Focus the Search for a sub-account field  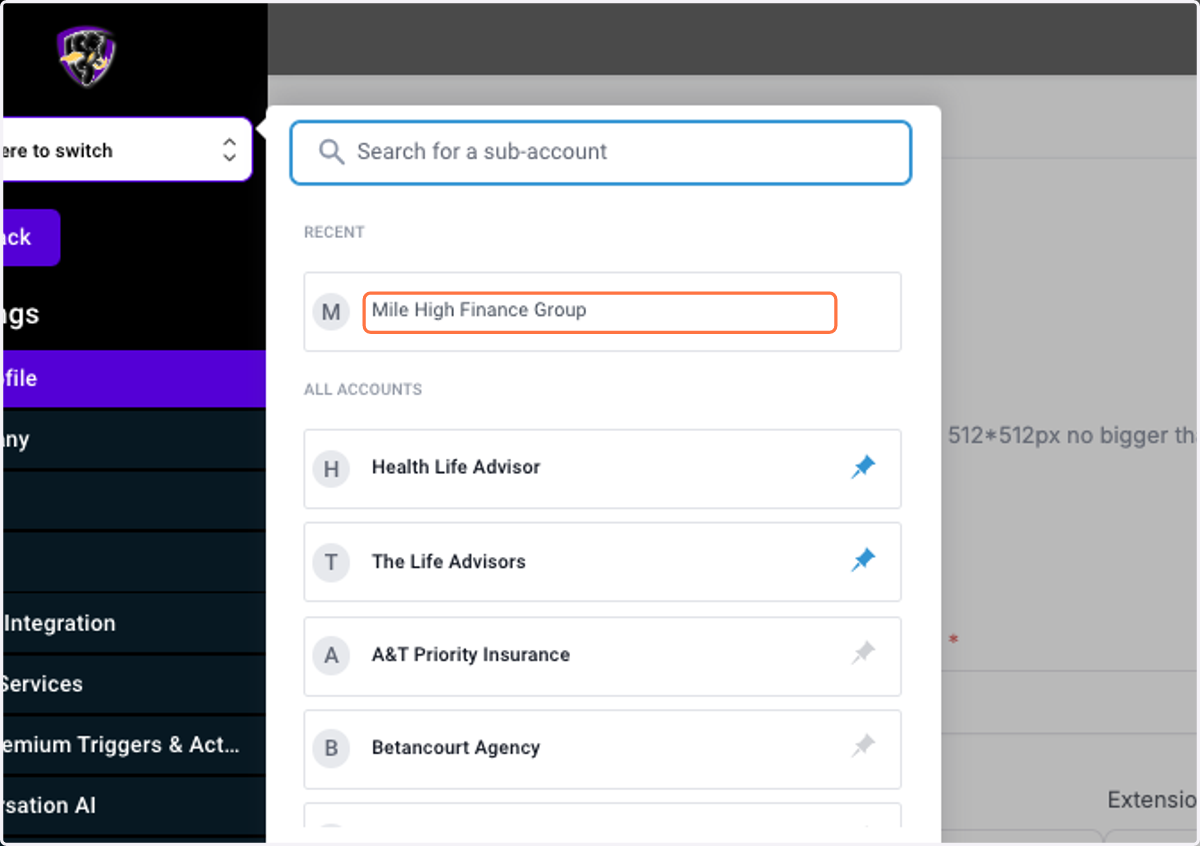[x=601, y=153]
